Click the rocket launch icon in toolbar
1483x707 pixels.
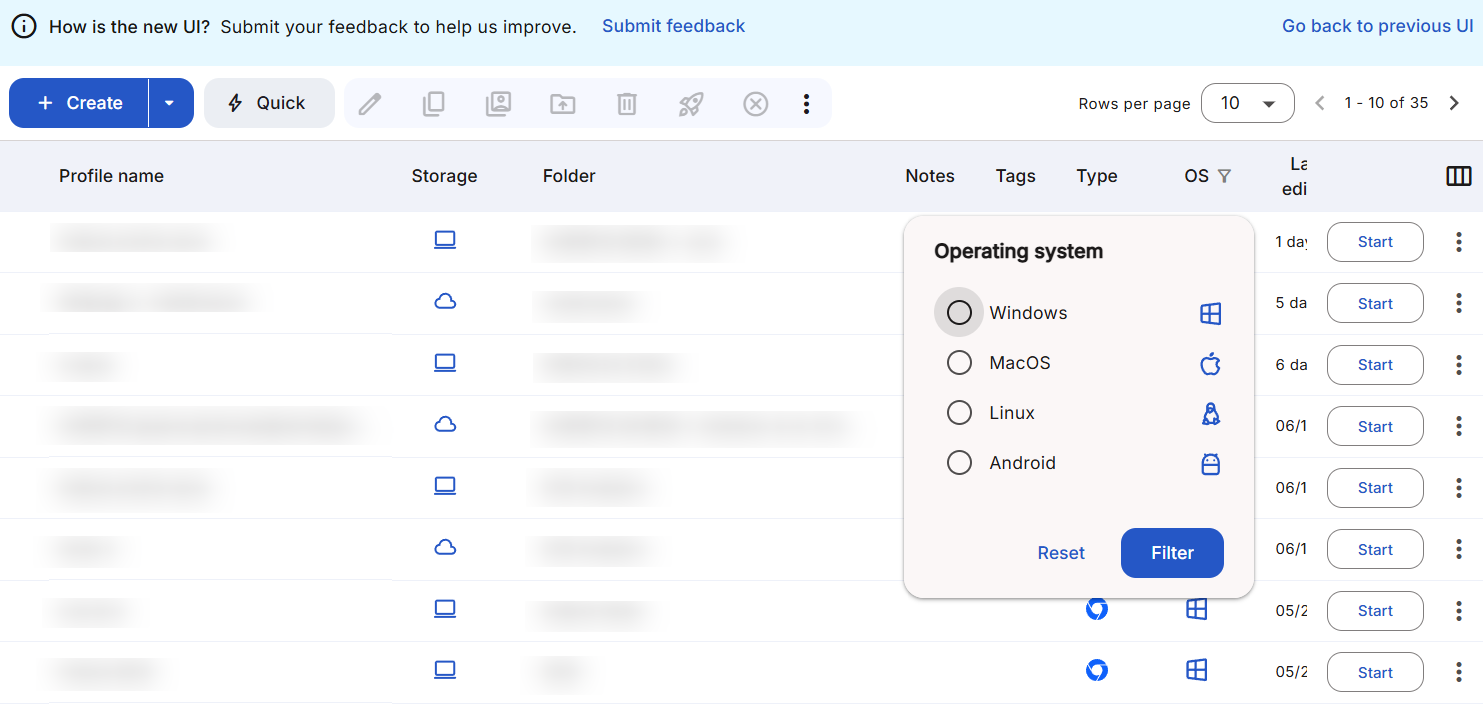tap(690, 104)
